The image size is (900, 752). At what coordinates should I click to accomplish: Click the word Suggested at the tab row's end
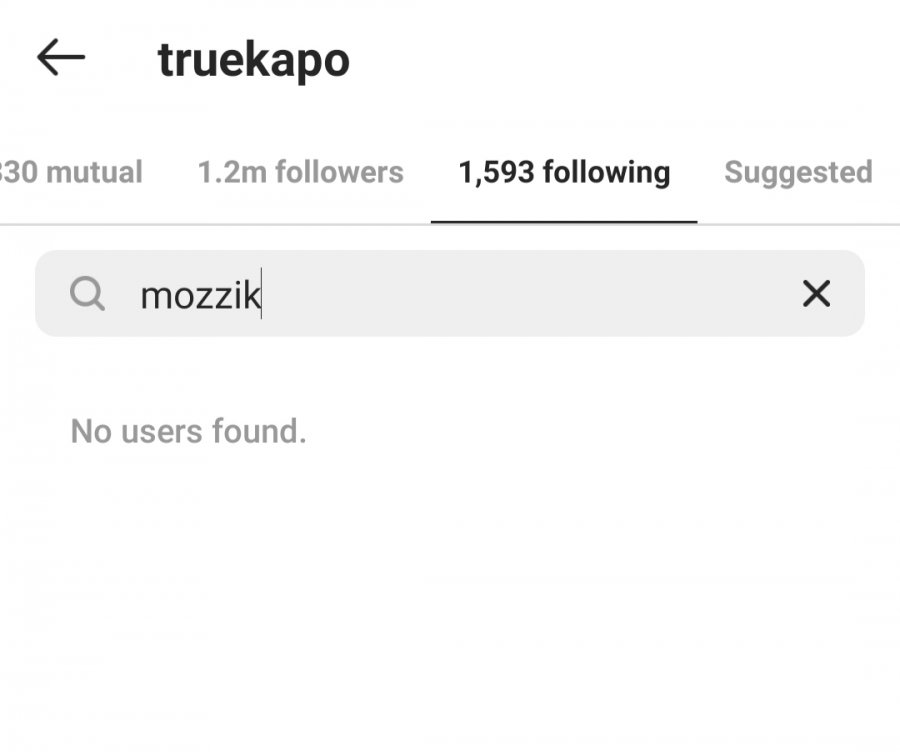click(798, 172)
